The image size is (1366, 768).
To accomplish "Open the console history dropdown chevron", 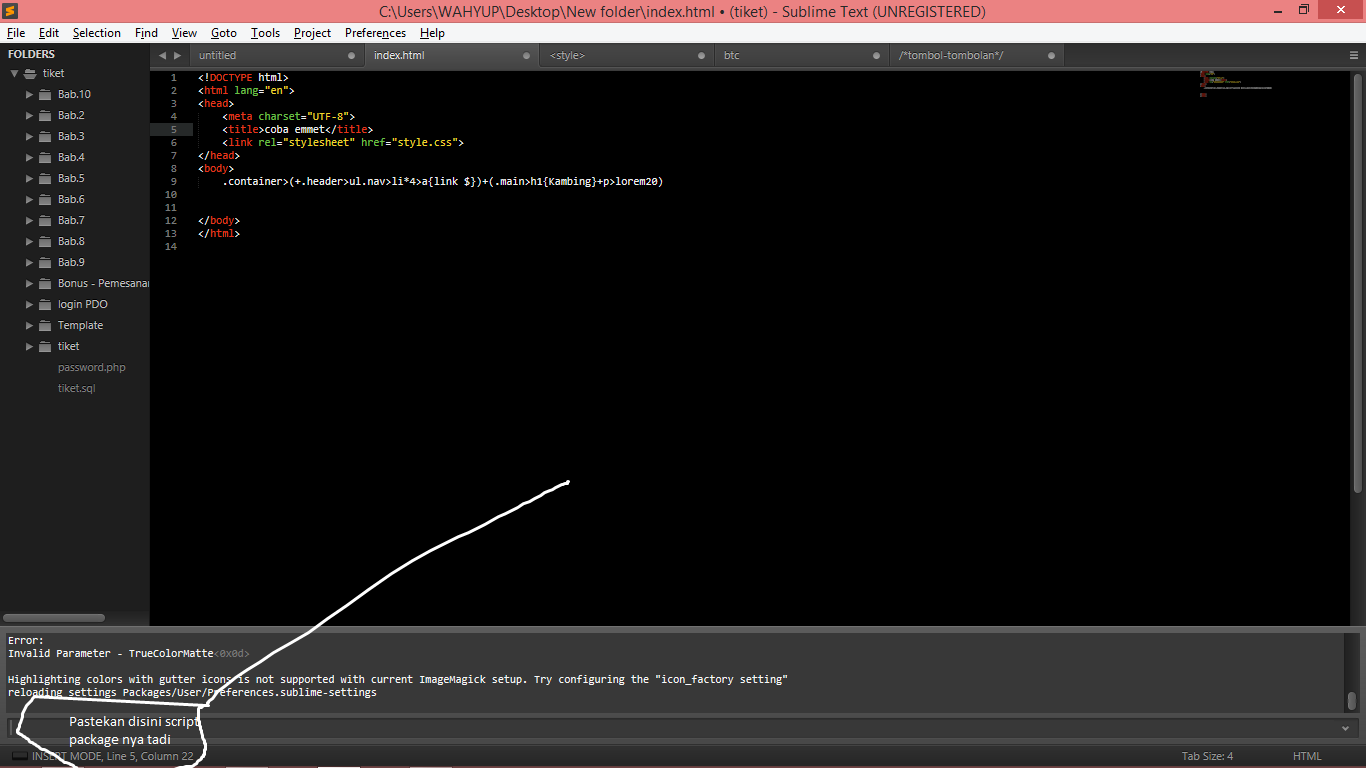I will pyautogui.click(x=1345, y=728).
